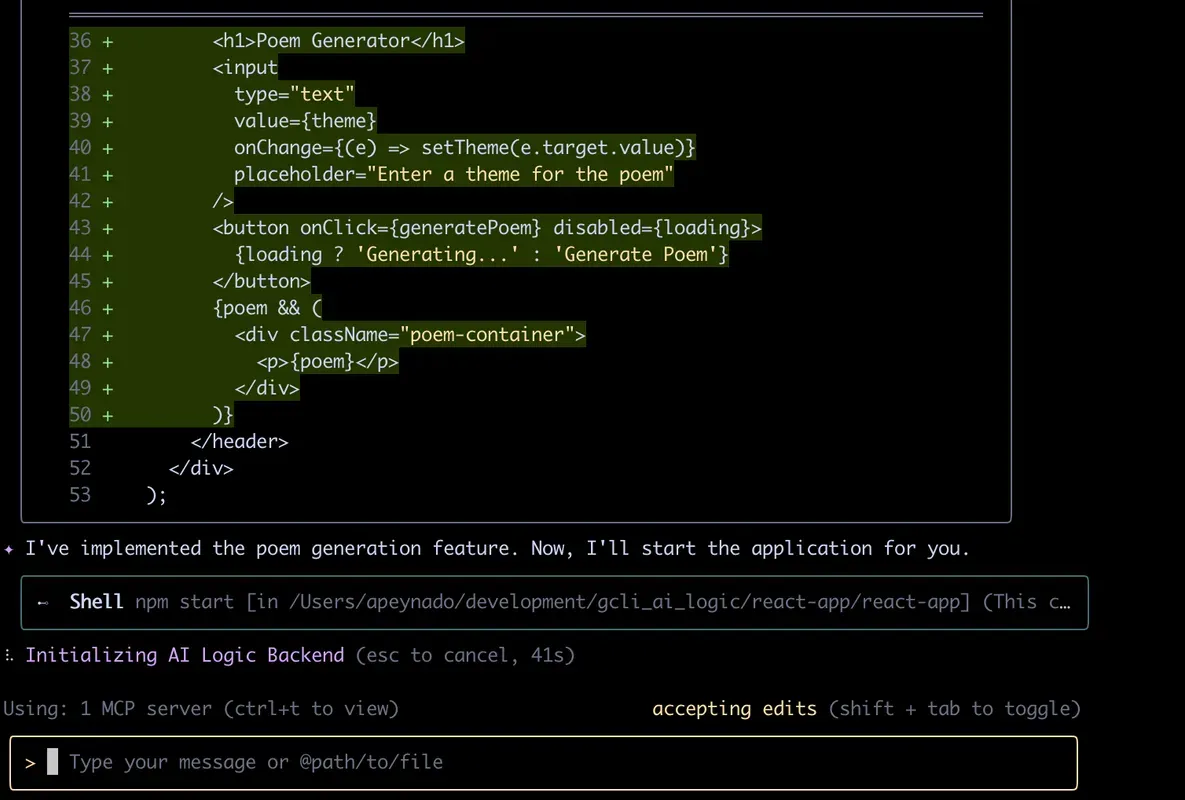Click the prompt arrow in message box
The image size is (1185, 800).
pyautogui.click(x=30, y=763)
